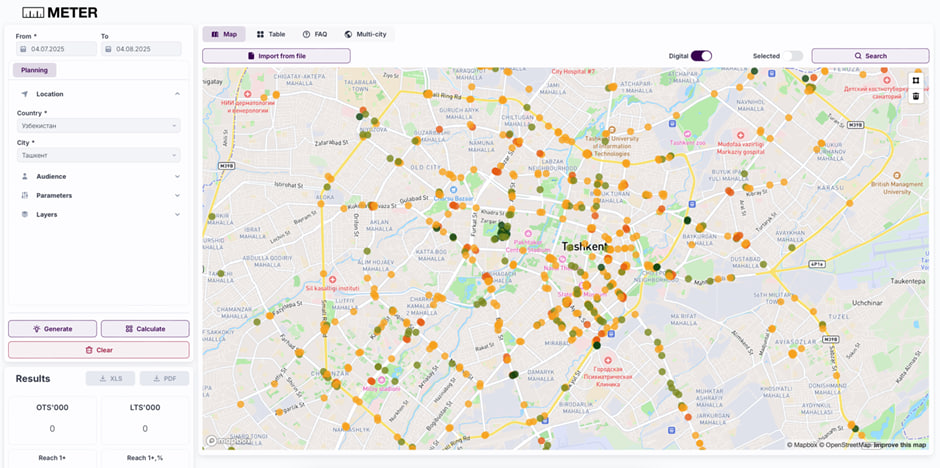Click the trash icon on the map
The height and width of the screenshot is (468, 940).
pos(915,96)
